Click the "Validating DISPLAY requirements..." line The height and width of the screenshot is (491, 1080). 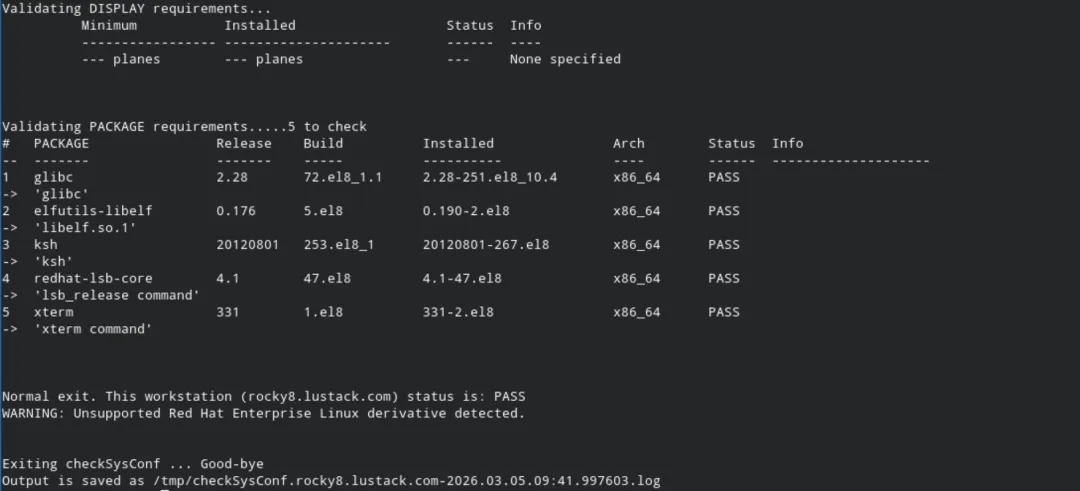(x=136, y=8)
